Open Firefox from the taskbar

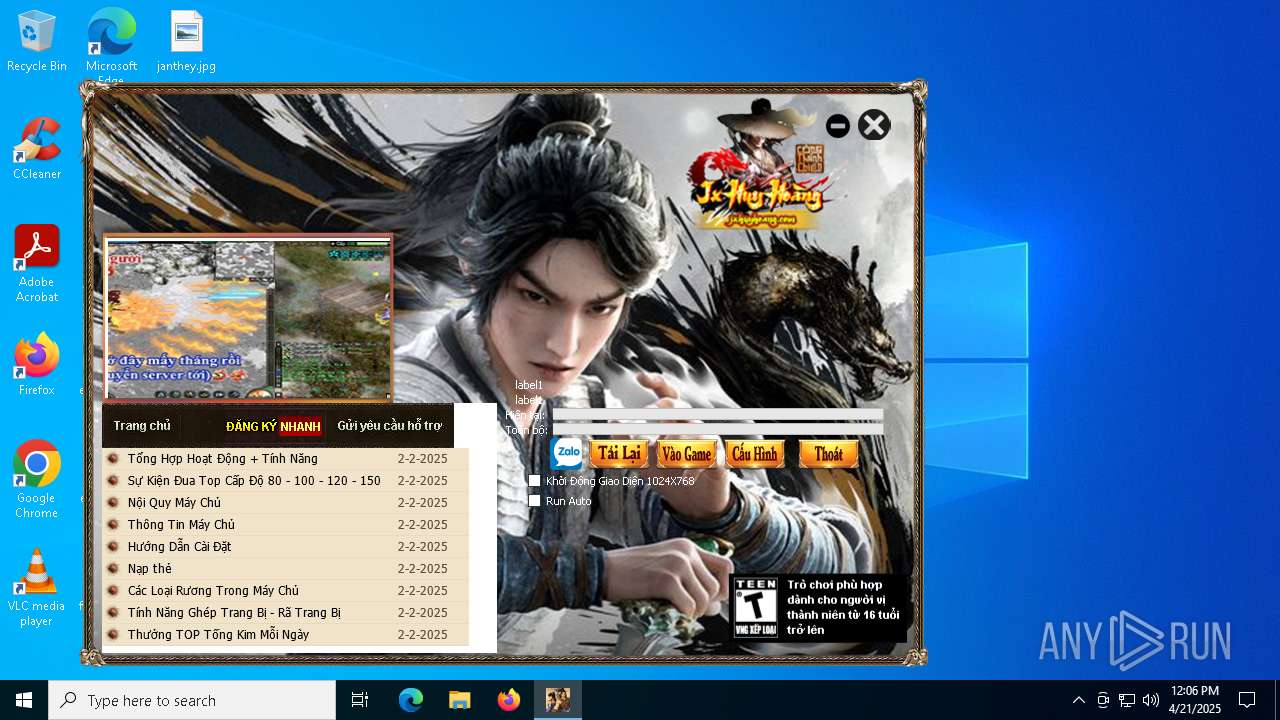[509, 700]
